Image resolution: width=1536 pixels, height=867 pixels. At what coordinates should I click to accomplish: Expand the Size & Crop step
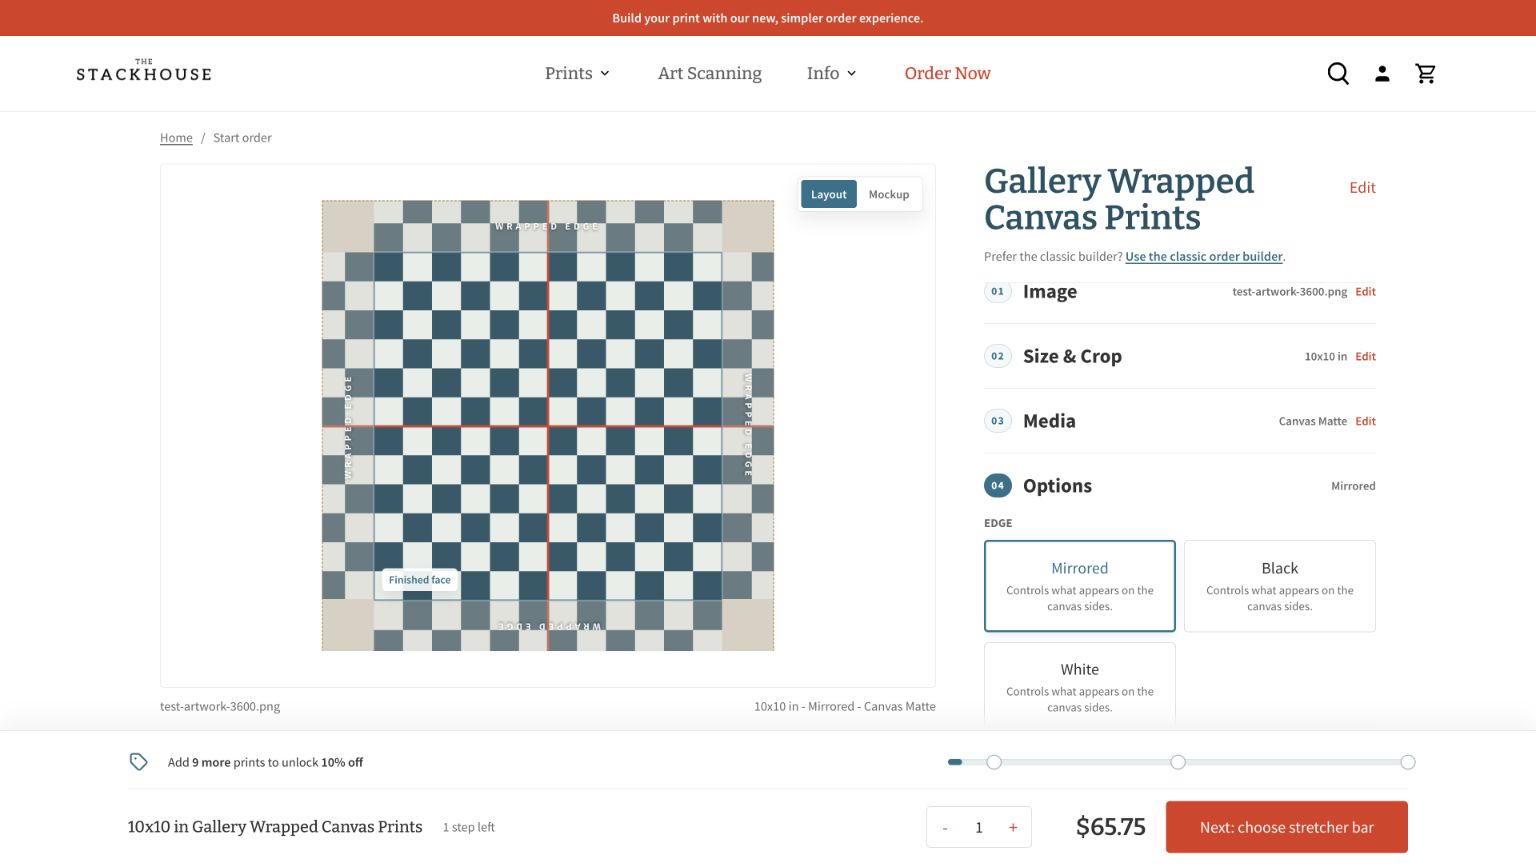coord(1180,356)
